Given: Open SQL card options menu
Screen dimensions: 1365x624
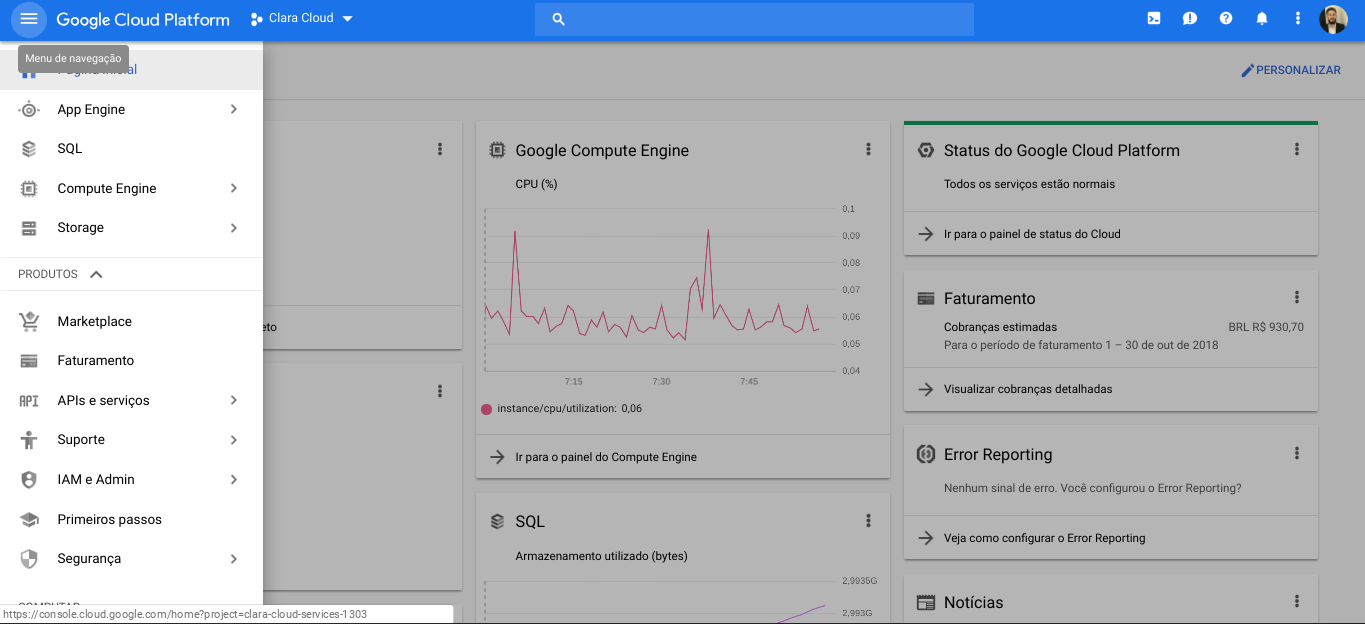Looking at the screenshot, I should pyautogui.click(x=868, y=520).
